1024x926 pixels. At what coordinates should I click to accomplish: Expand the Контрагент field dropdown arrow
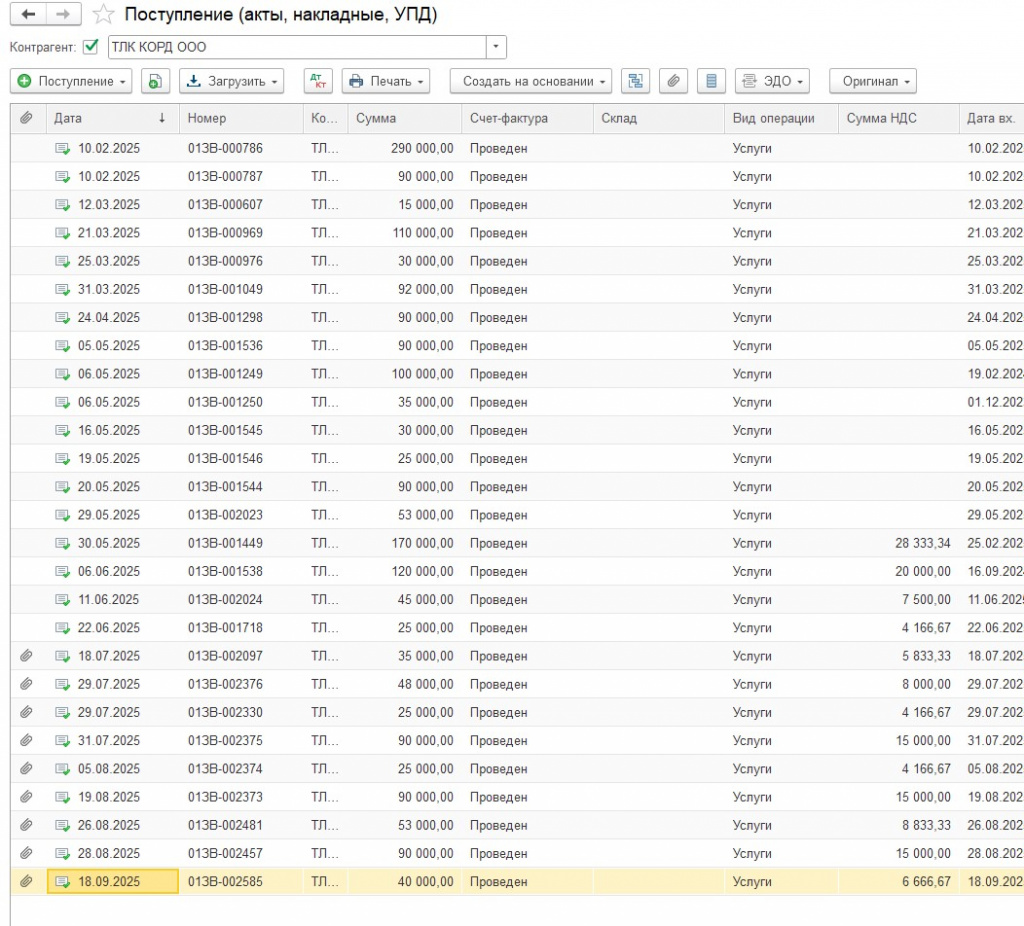[496, 47]
